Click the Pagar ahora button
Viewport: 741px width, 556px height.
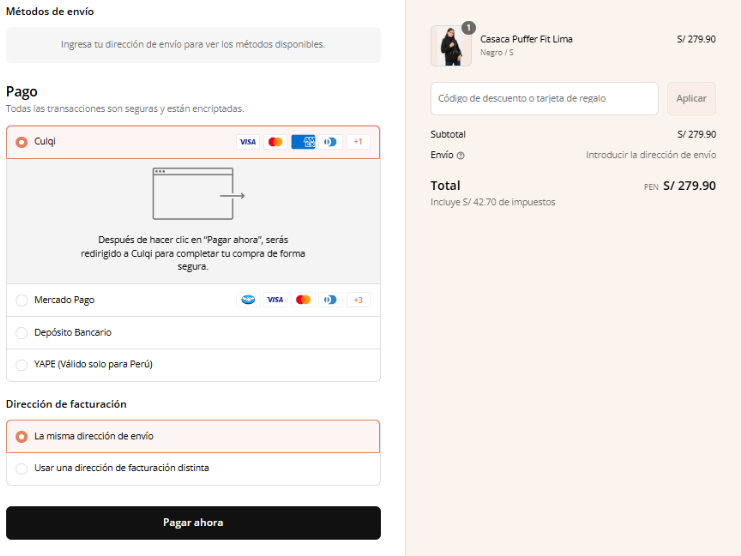[193, 522]
